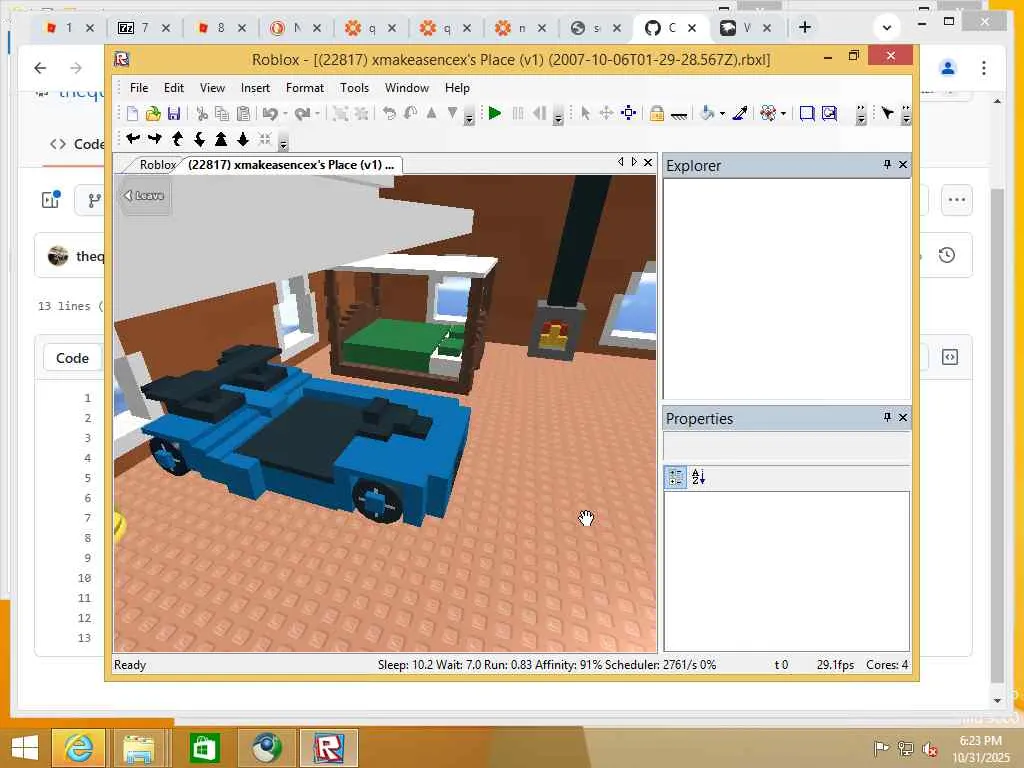Viewport: 1024px width, 768px height.
Task: Tilt camera up with curved arrow
Action: [177, 138]
